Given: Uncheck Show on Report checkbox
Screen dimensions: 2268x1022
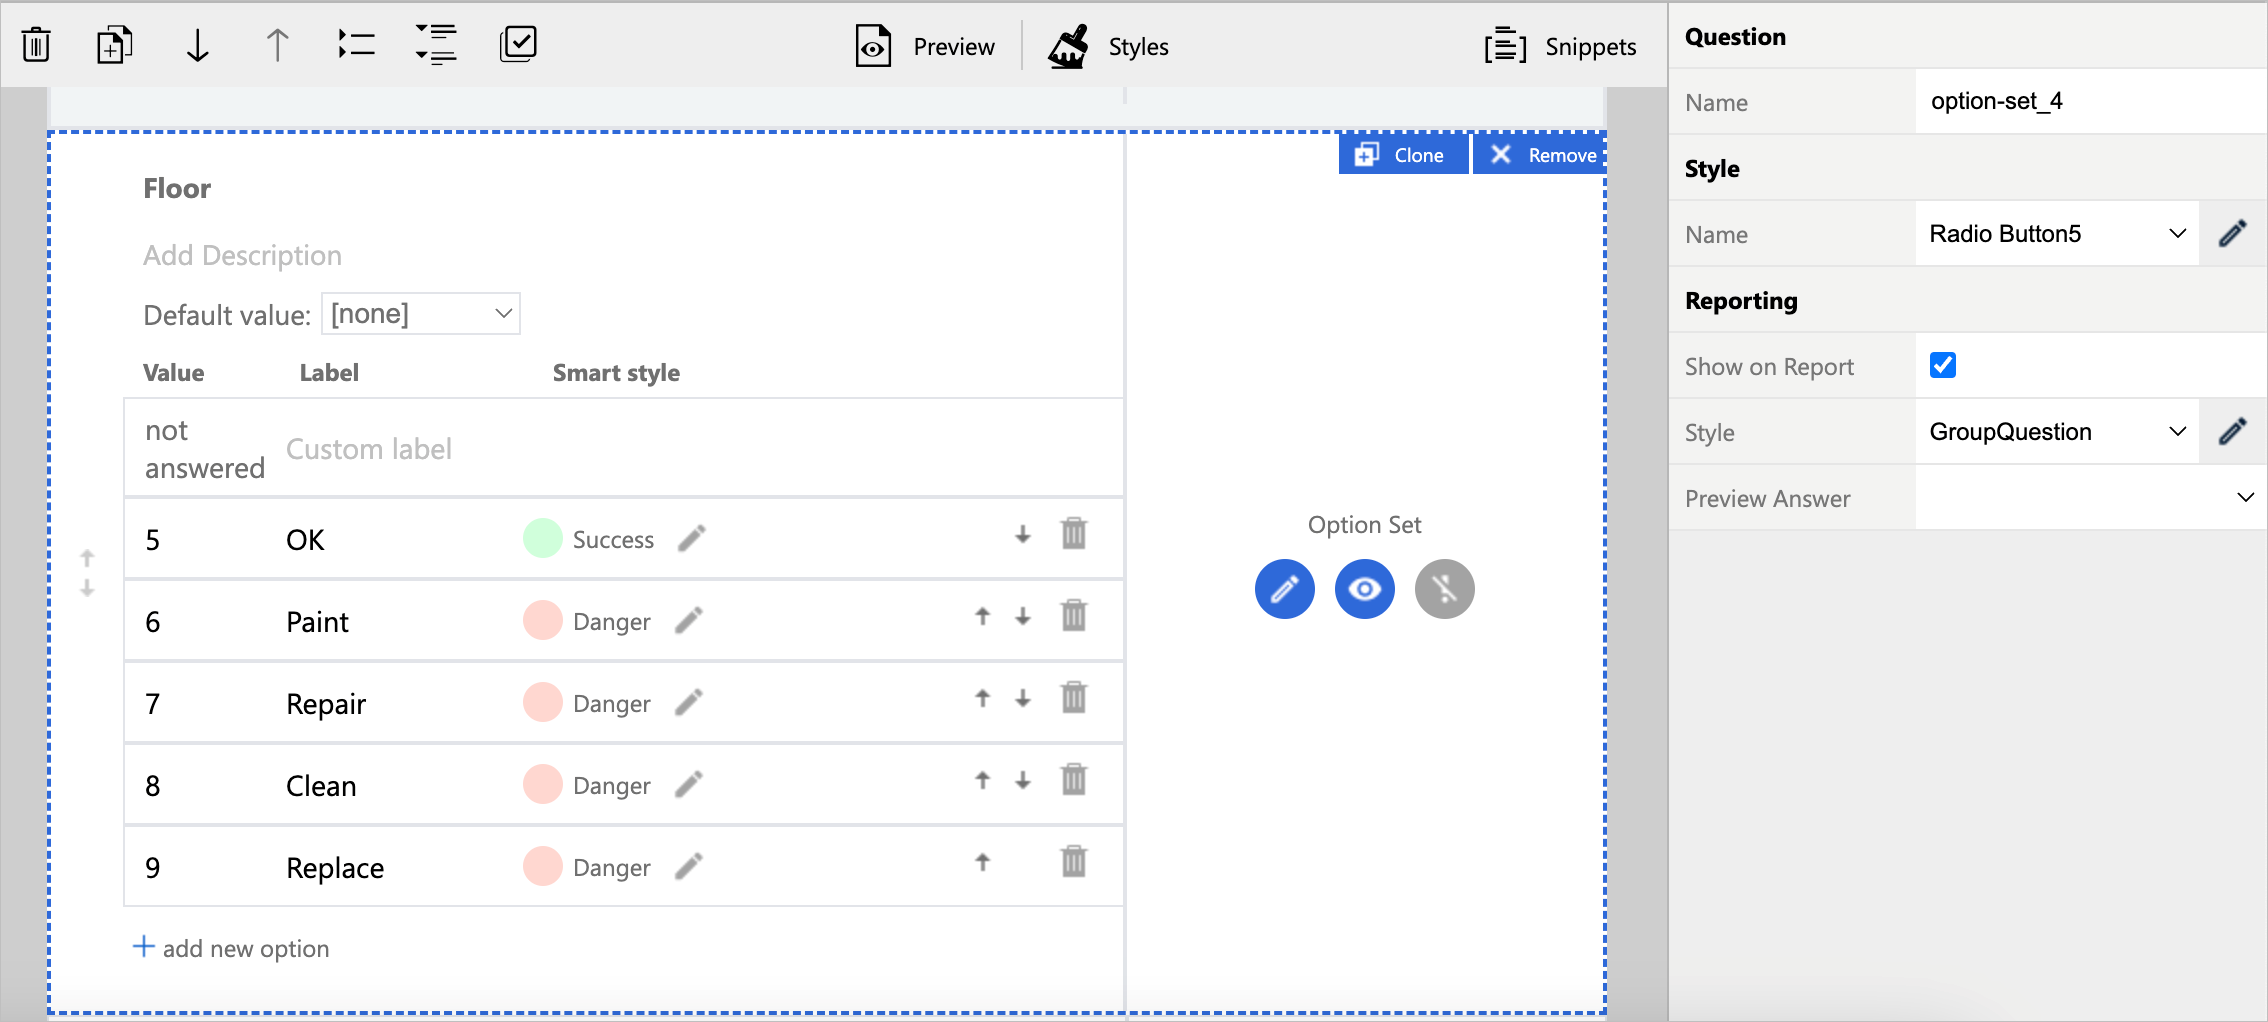Looking at the screenshot, I should click(x=1942, y=365).
